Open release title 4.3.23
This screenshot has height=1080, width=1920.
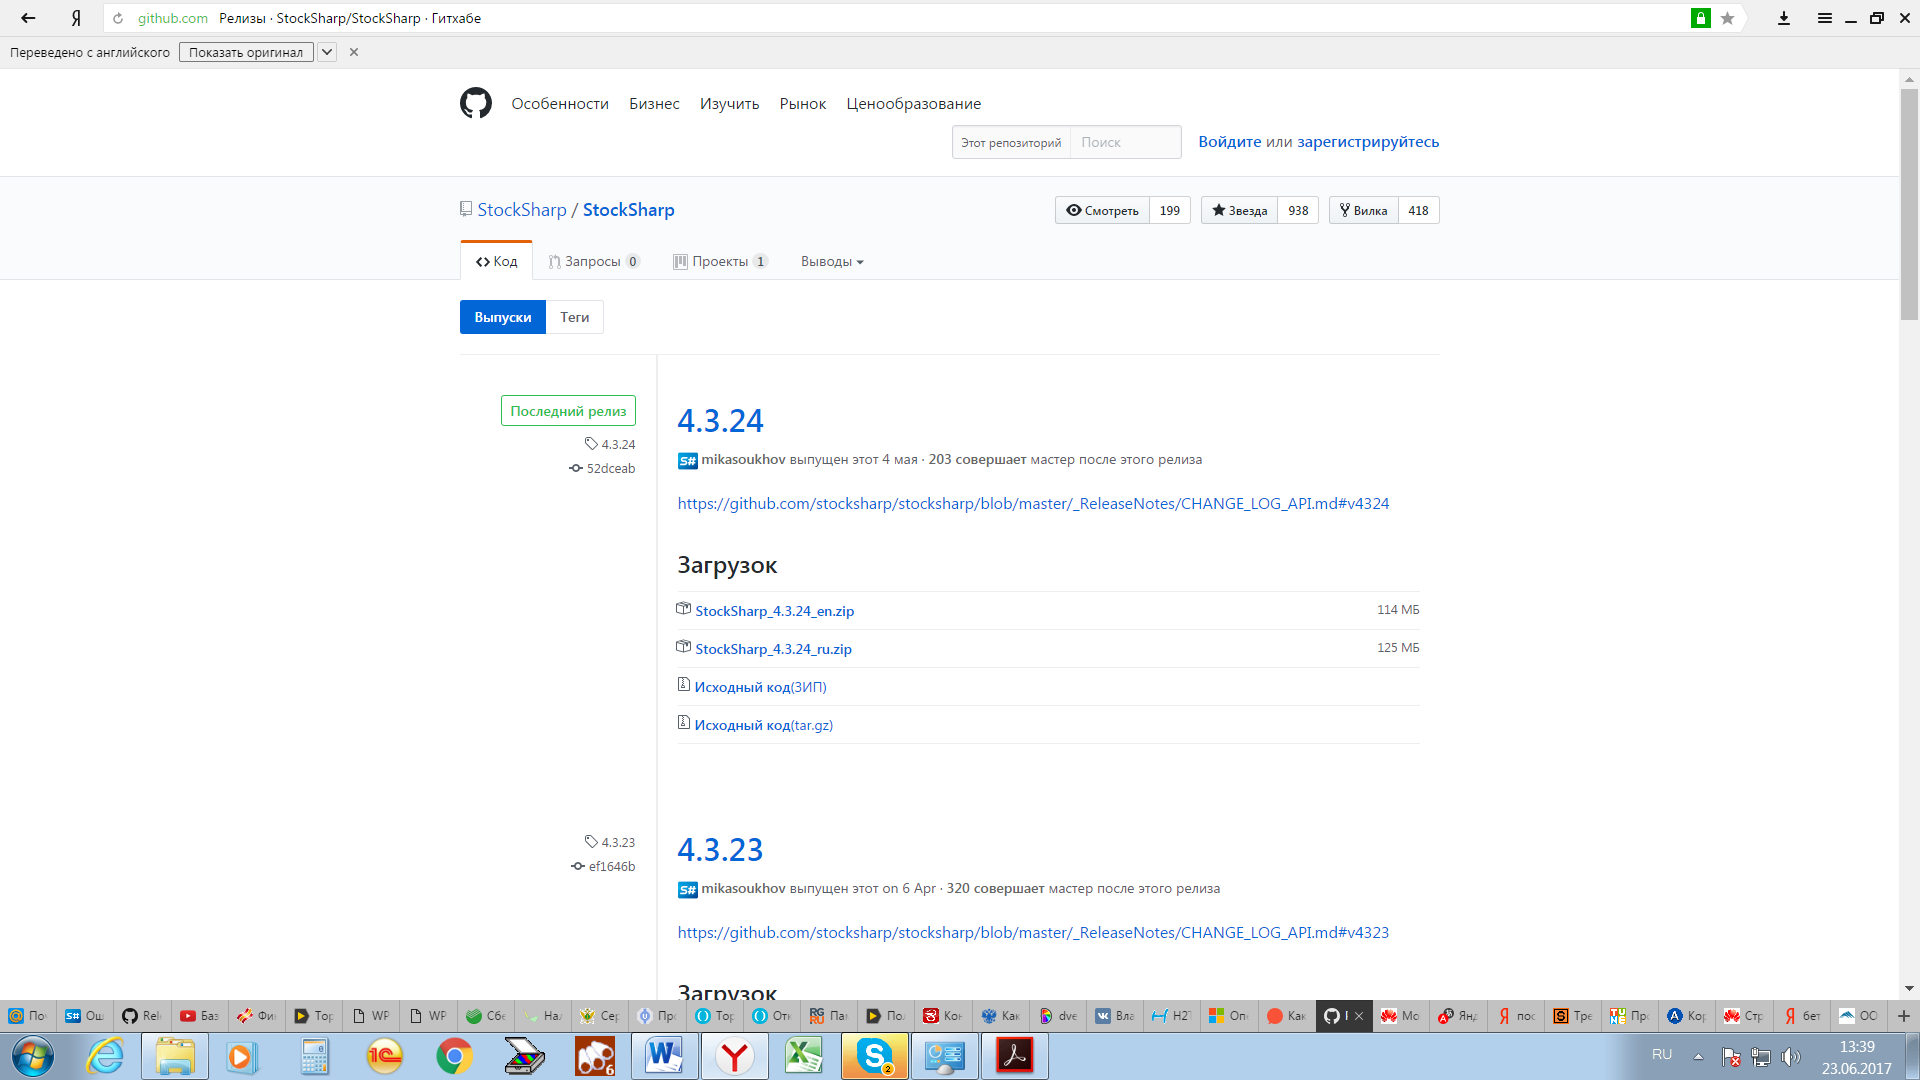coord(721,849)
